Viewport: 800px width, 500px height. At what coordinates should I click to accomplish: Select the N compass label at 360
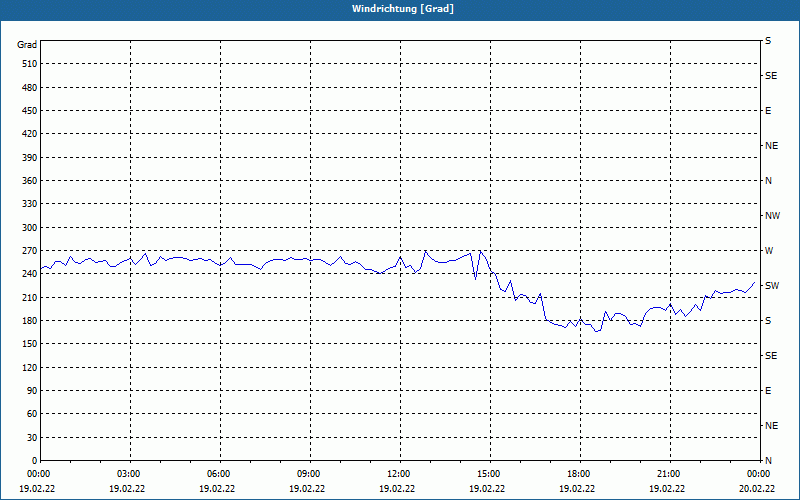point(768,181)
